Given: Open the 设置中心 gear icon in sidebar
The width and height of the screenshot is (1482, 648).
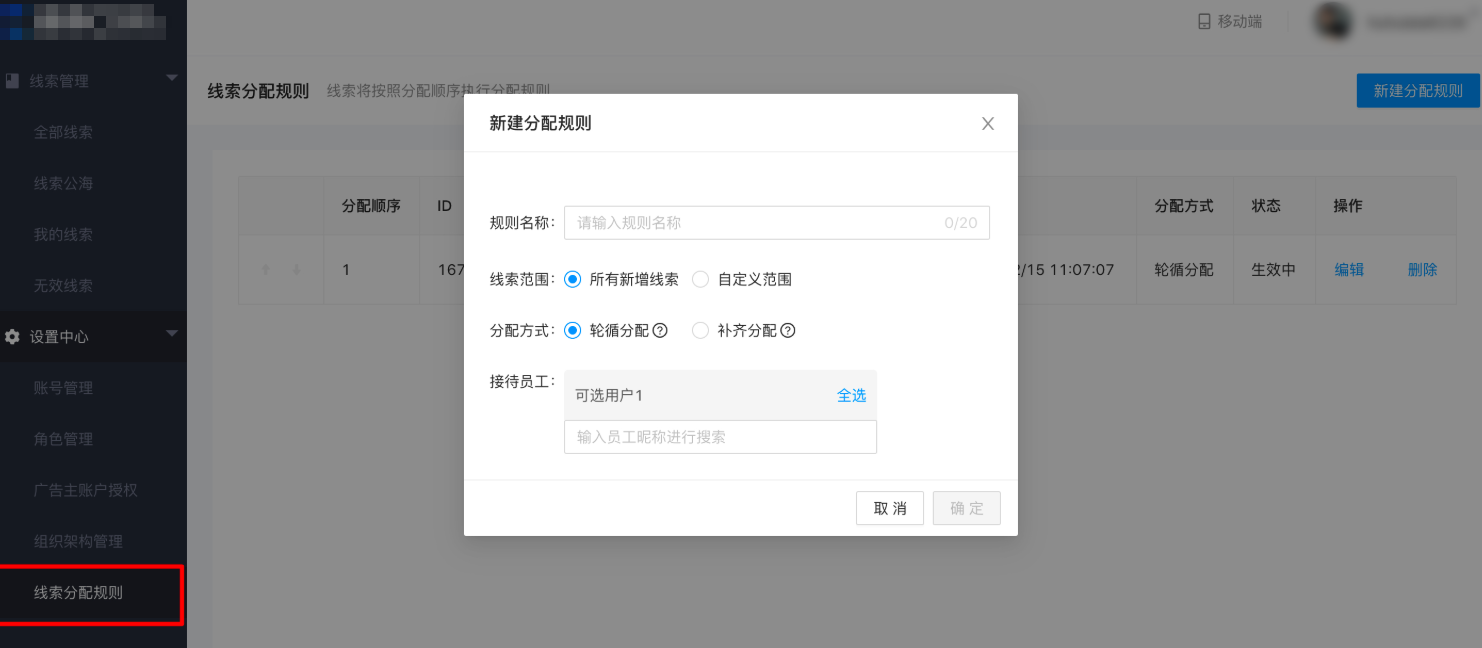Looking at the screenshot, I should 14,337.
